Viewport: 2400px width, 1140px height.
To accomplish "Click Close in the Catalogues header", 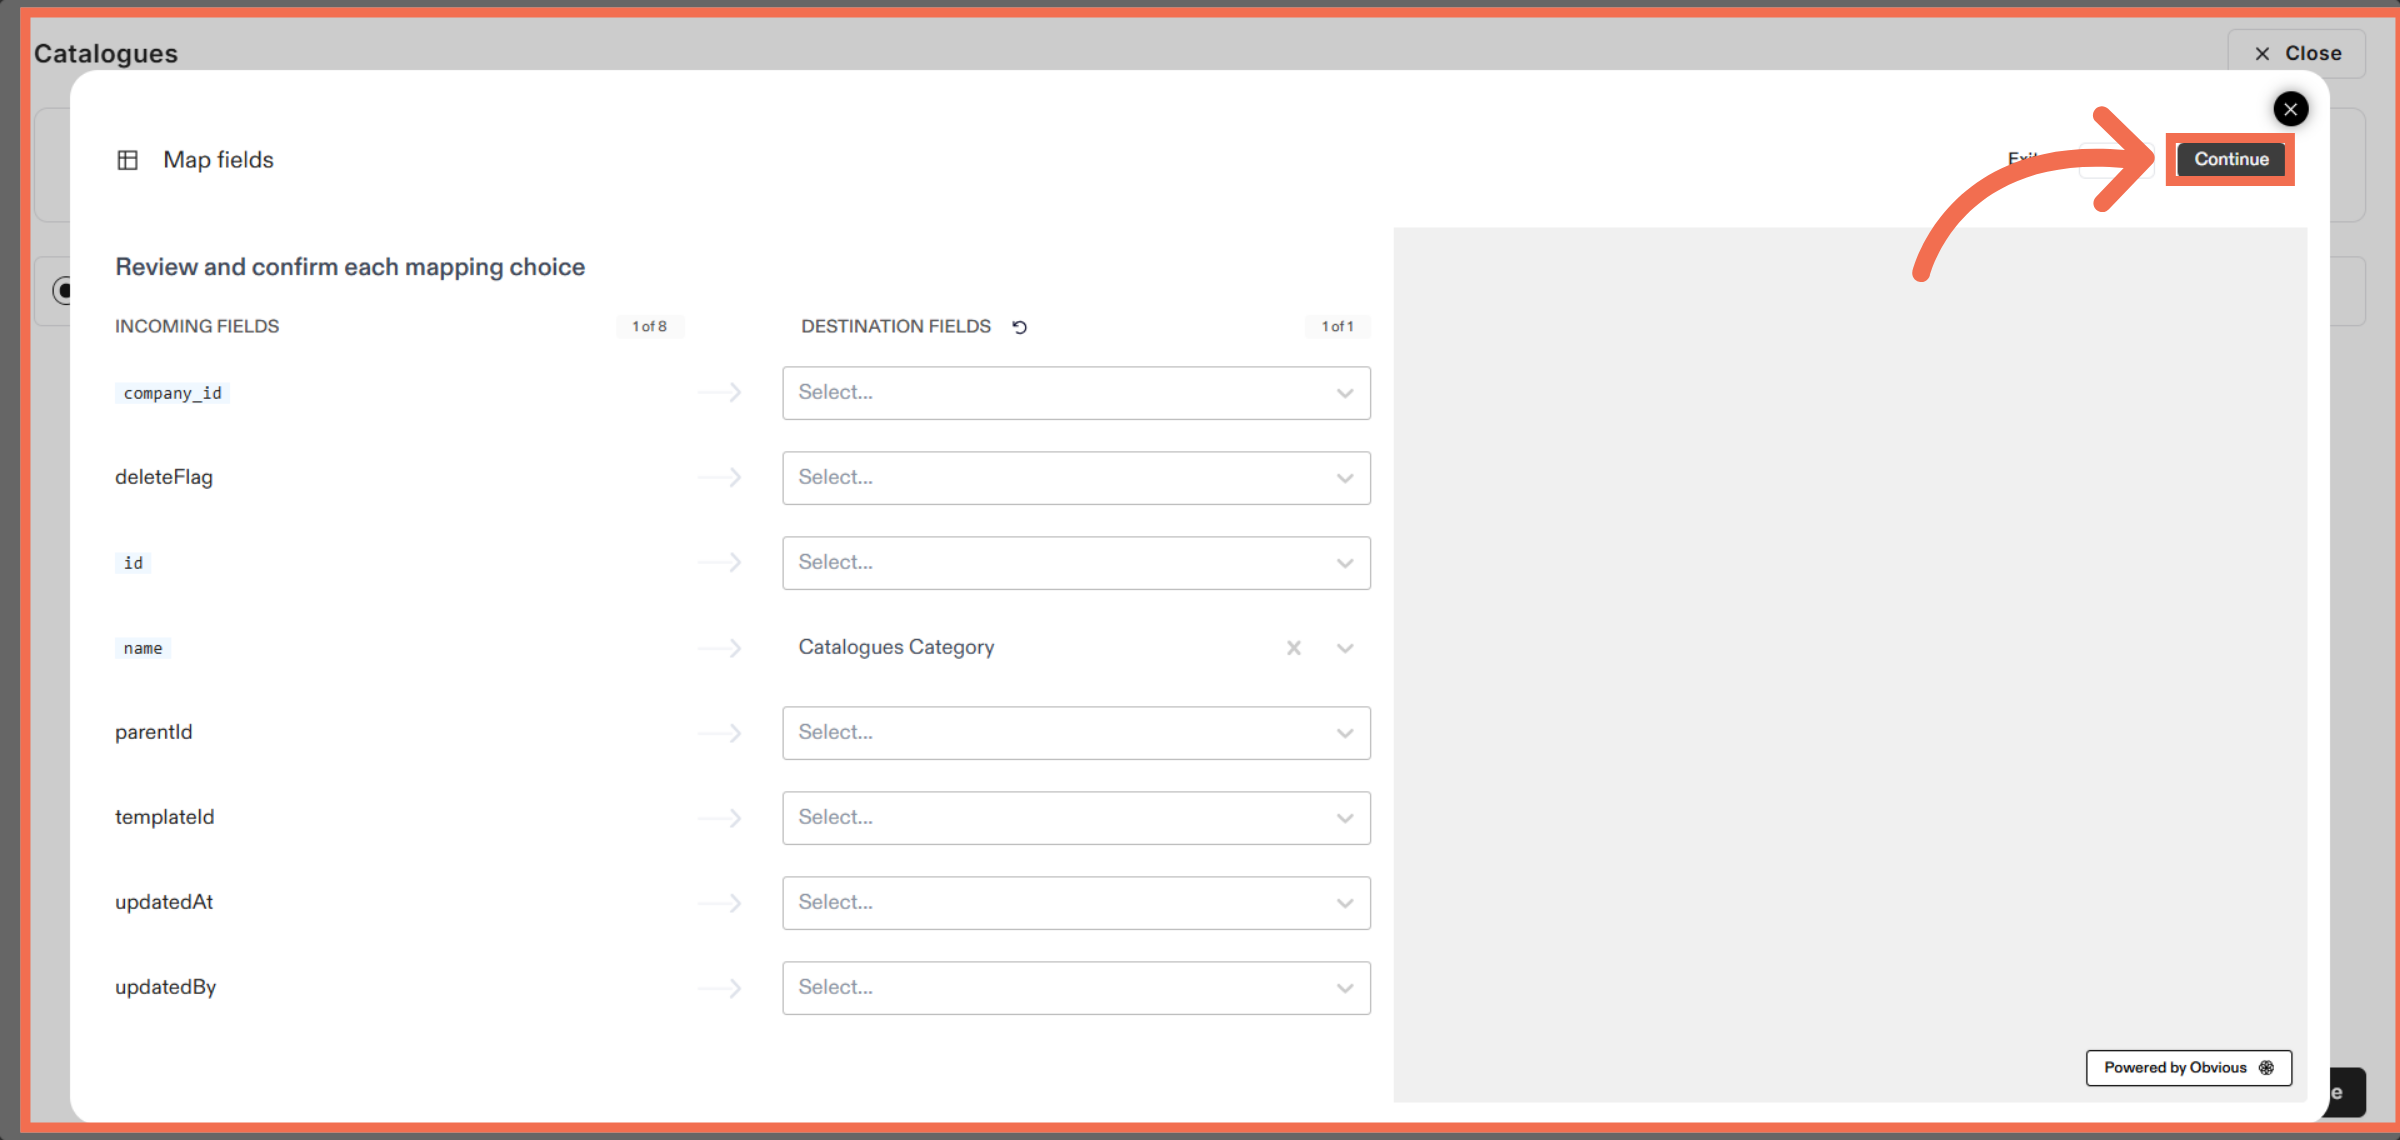I will tap(2296, 53).
